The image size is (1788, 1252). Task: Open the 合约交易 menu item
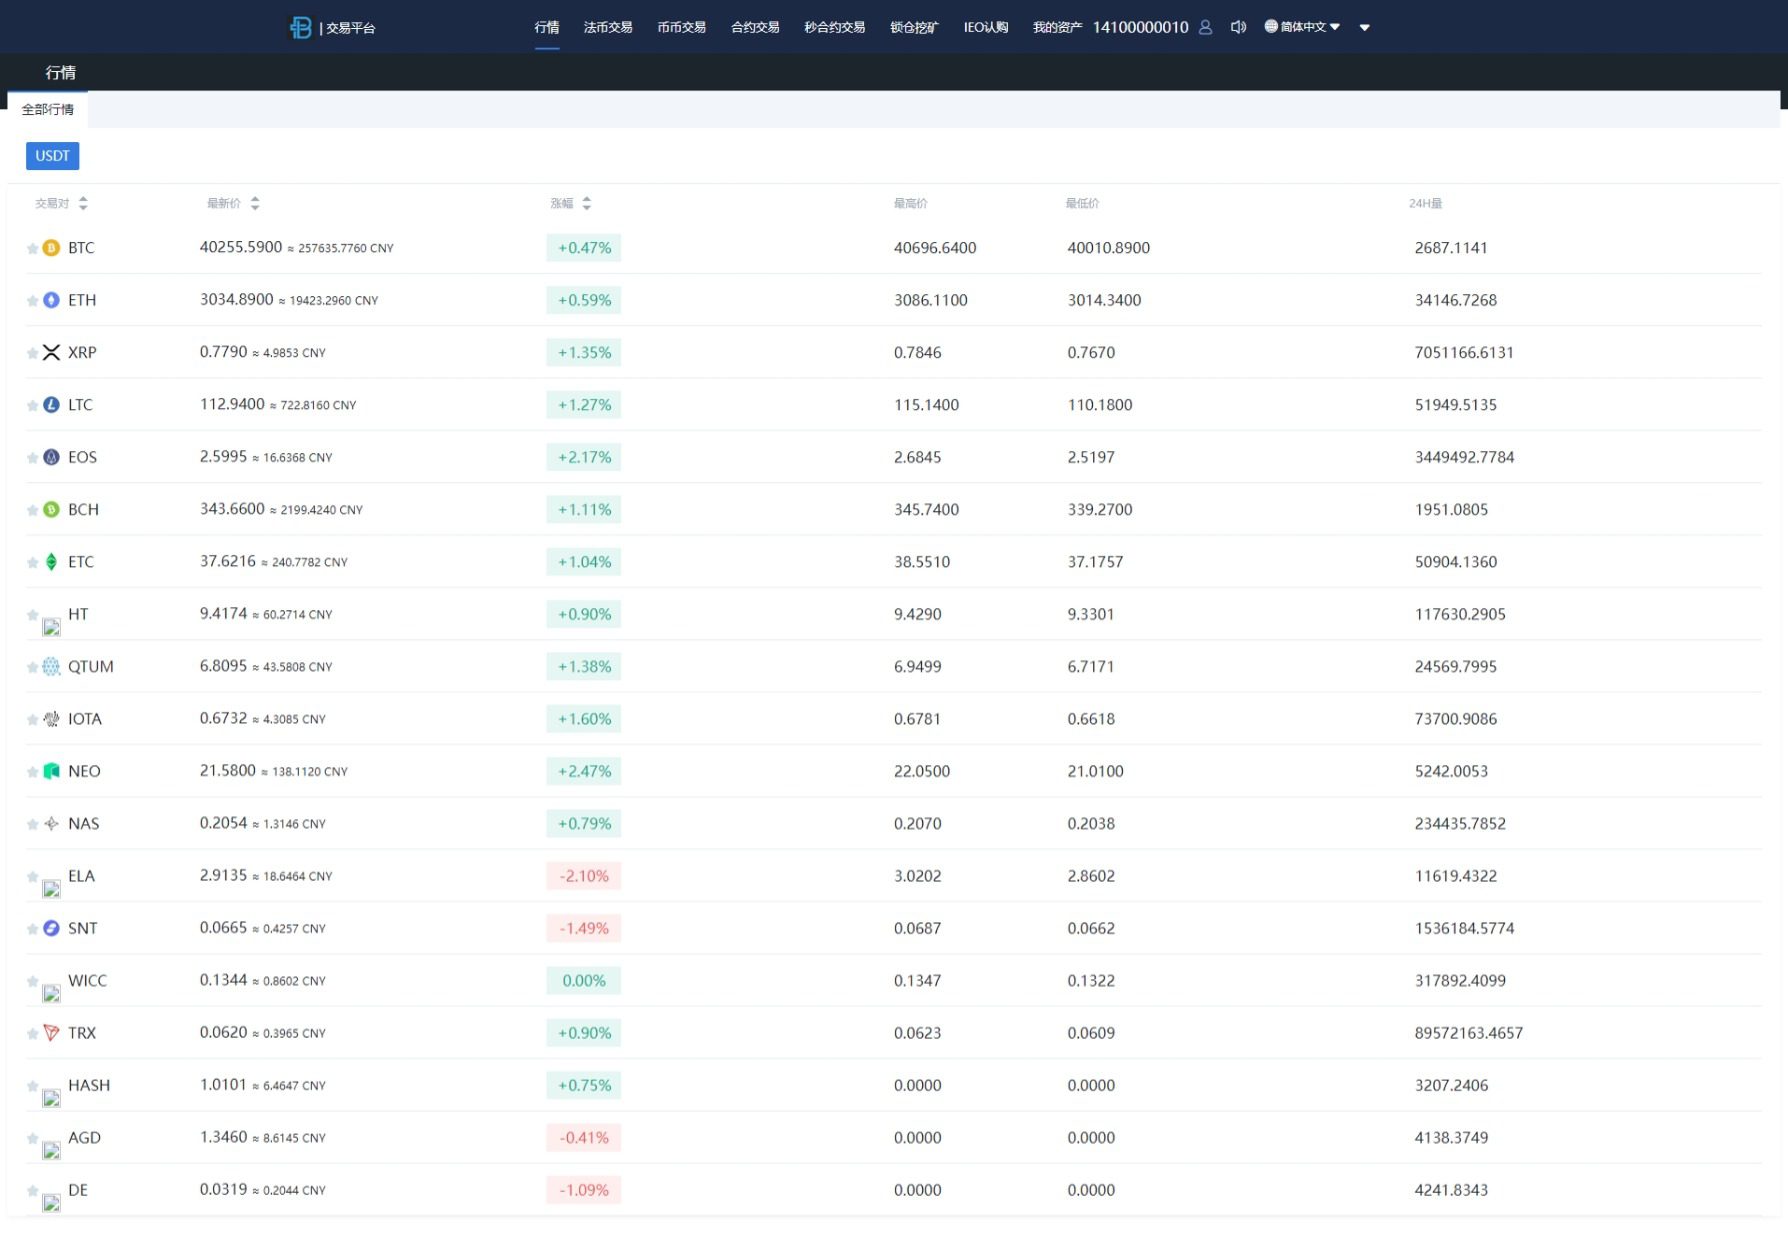point(755,27)
